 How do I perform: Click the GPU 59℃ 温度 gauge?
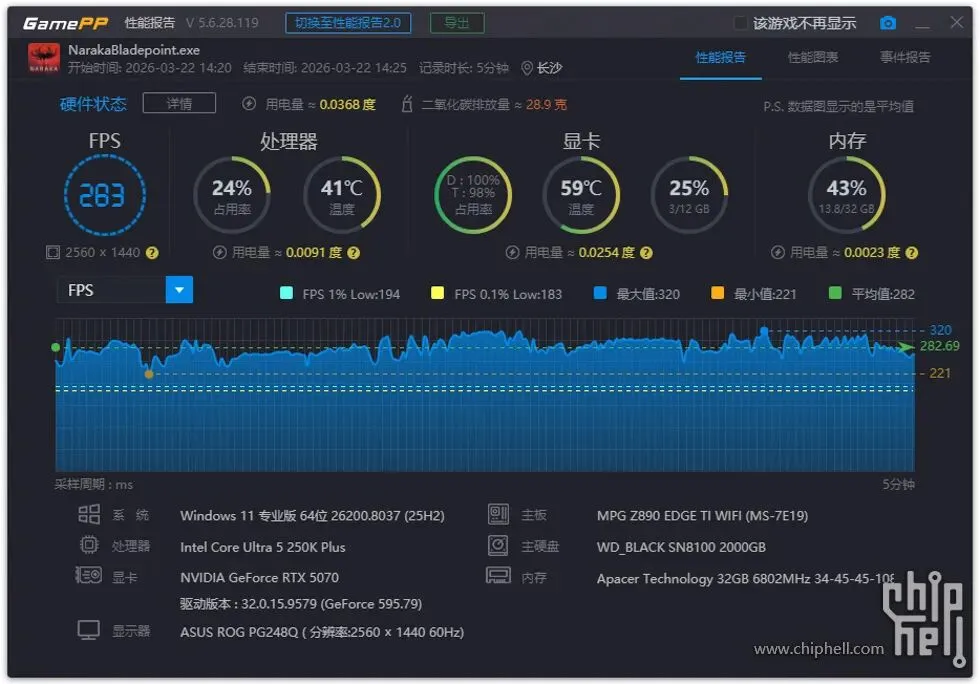[581, 195]
